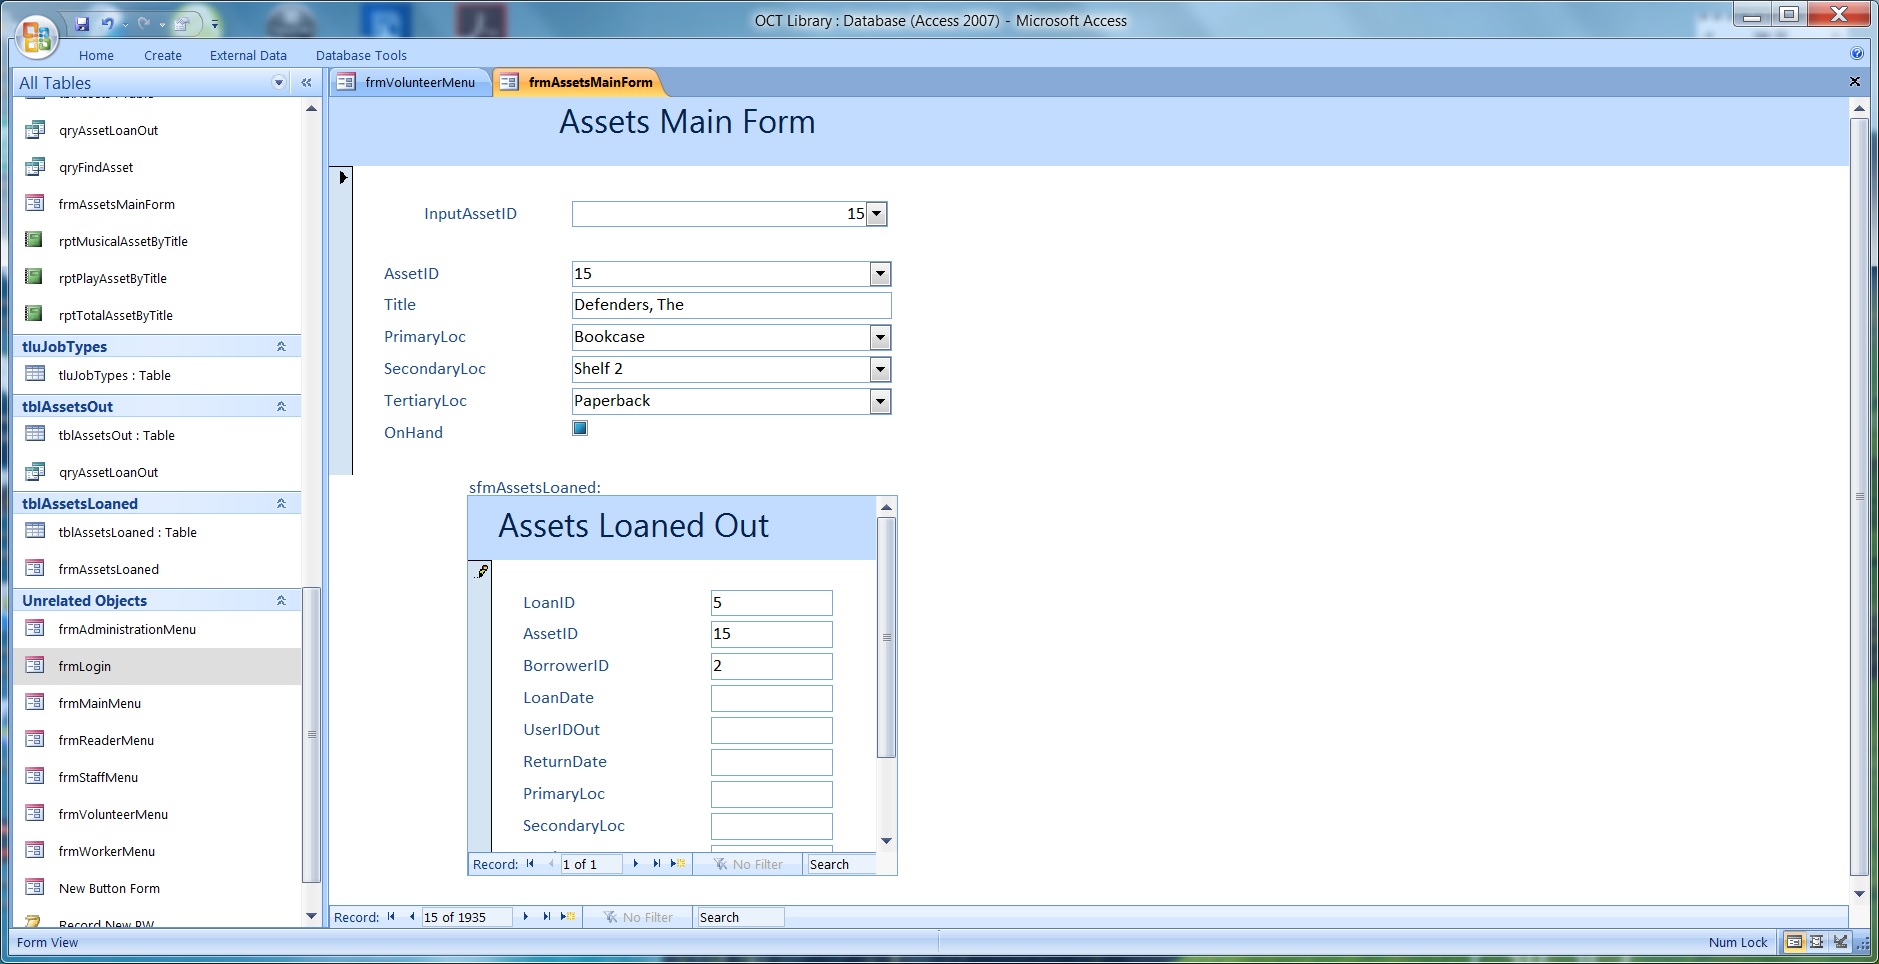This screenshot has width=1879, height=964.
Task: Switch to Form View status bar icon
Action: click(x=1795, y=942)
